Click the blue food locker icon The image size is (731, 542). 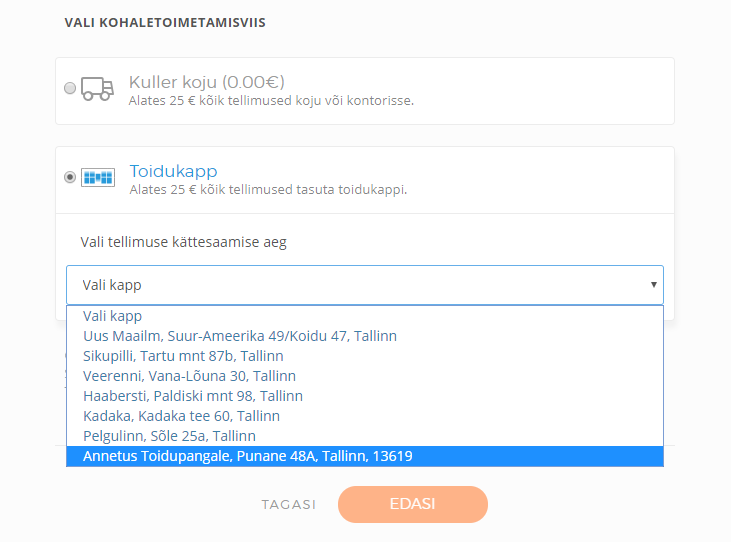coord(98,178)
